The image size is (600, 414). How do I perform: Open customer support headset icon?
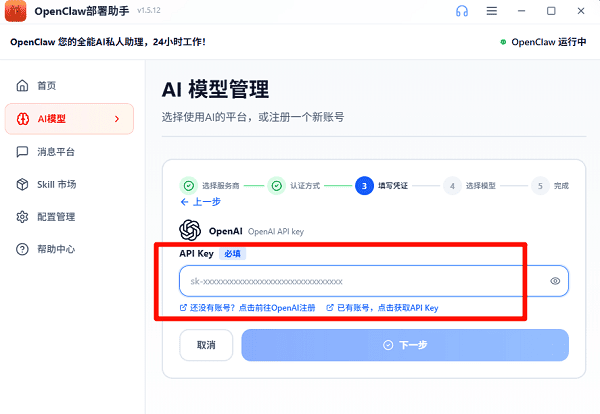click(462, 11)
